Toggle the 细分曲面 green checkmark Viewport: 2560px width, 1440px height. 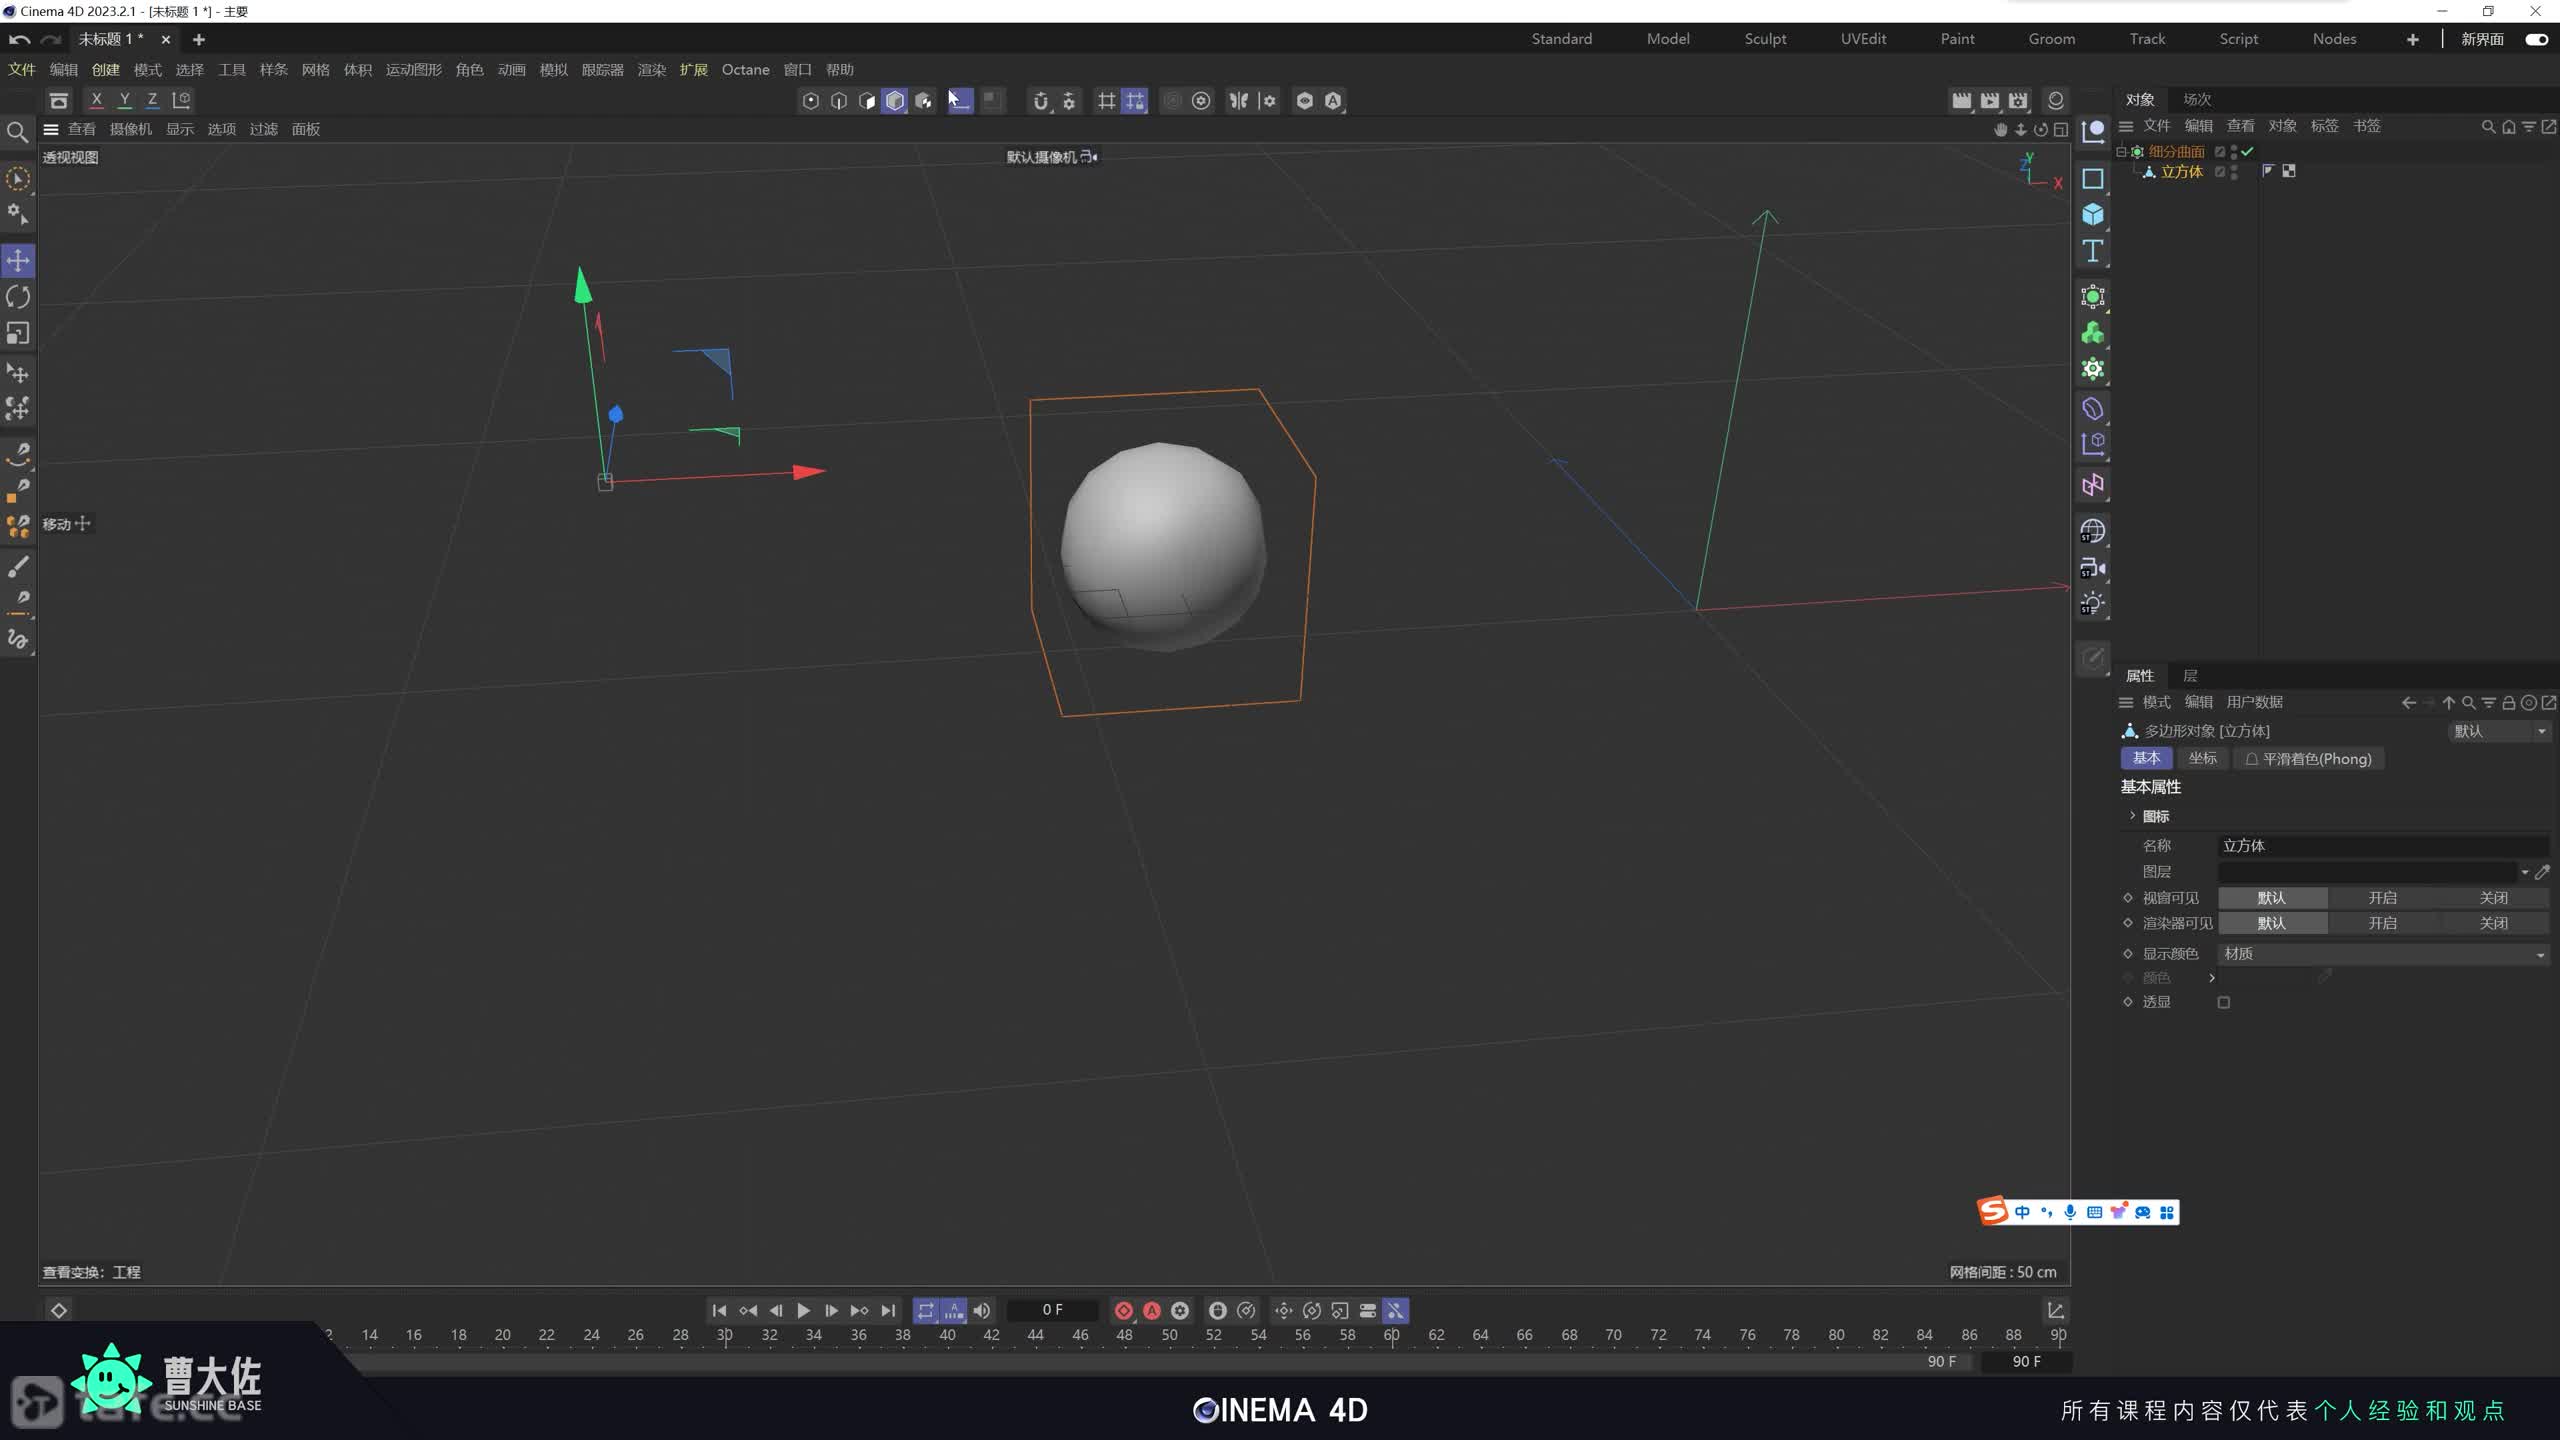pyautogui.click(x=2247, y=152)
